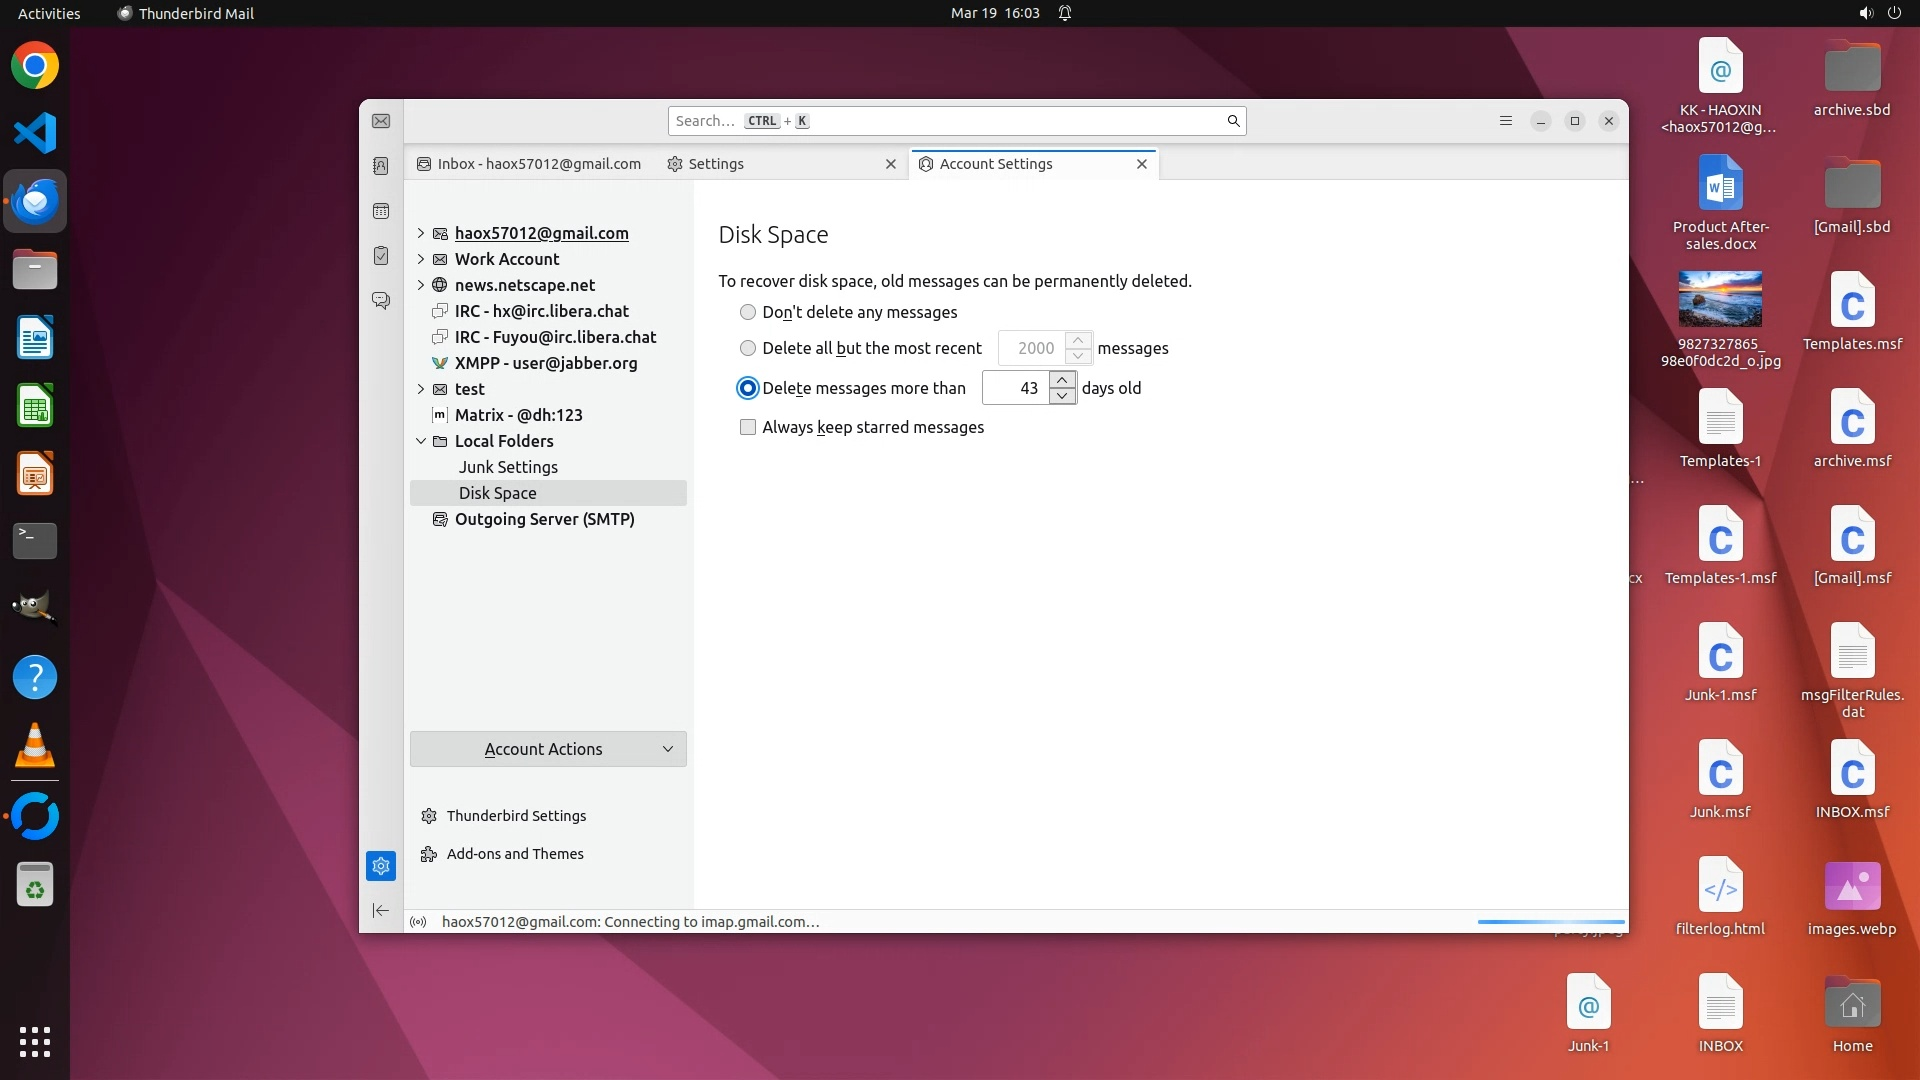This screenshot has height=1080, width=1920.
Task: Open Thunderbird Settings link
Action: [516, 816]
